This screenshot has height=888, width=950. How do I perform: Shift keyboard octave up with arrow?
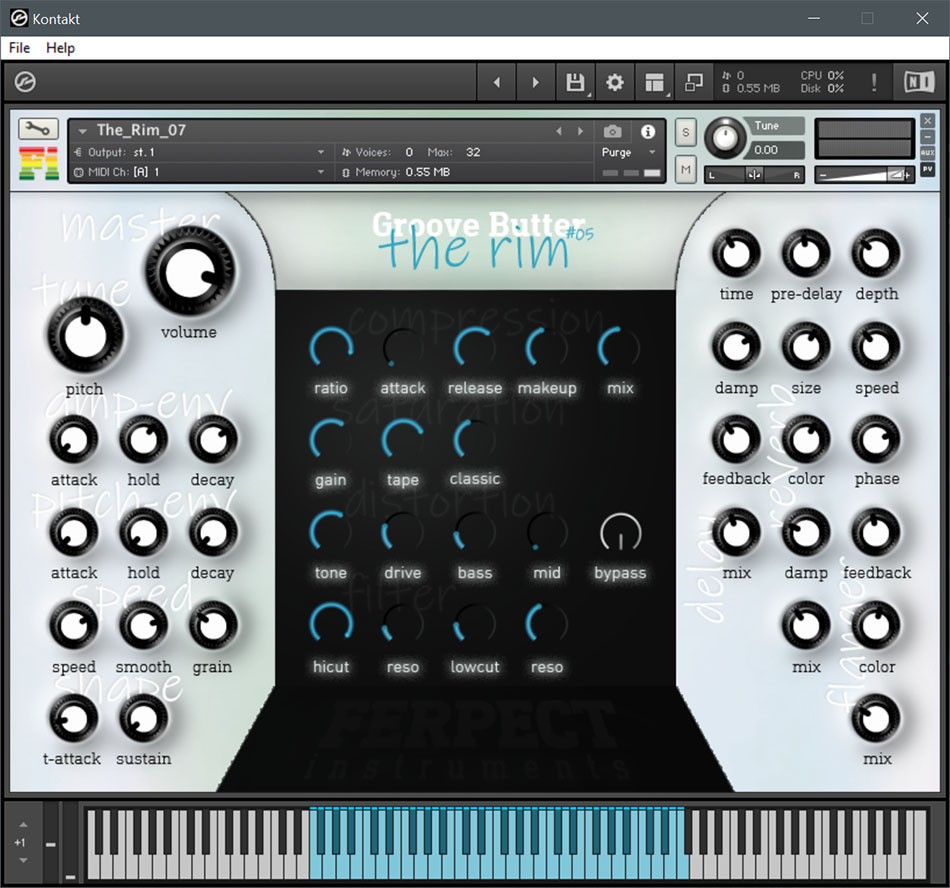click(x=23, y=825)
